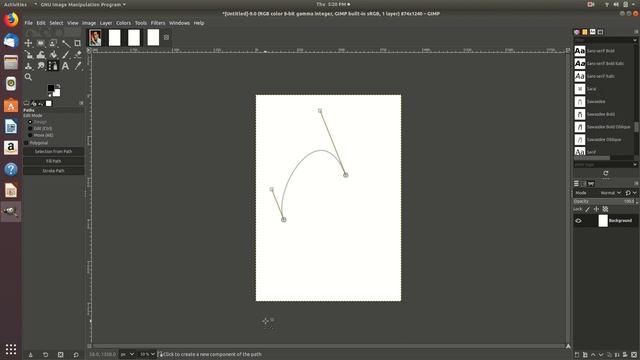Image resolution: width=640 pixels, height=360 pixels.
Task: Click refresh fonts button in Fonts panel
Action: click(606, 173)
